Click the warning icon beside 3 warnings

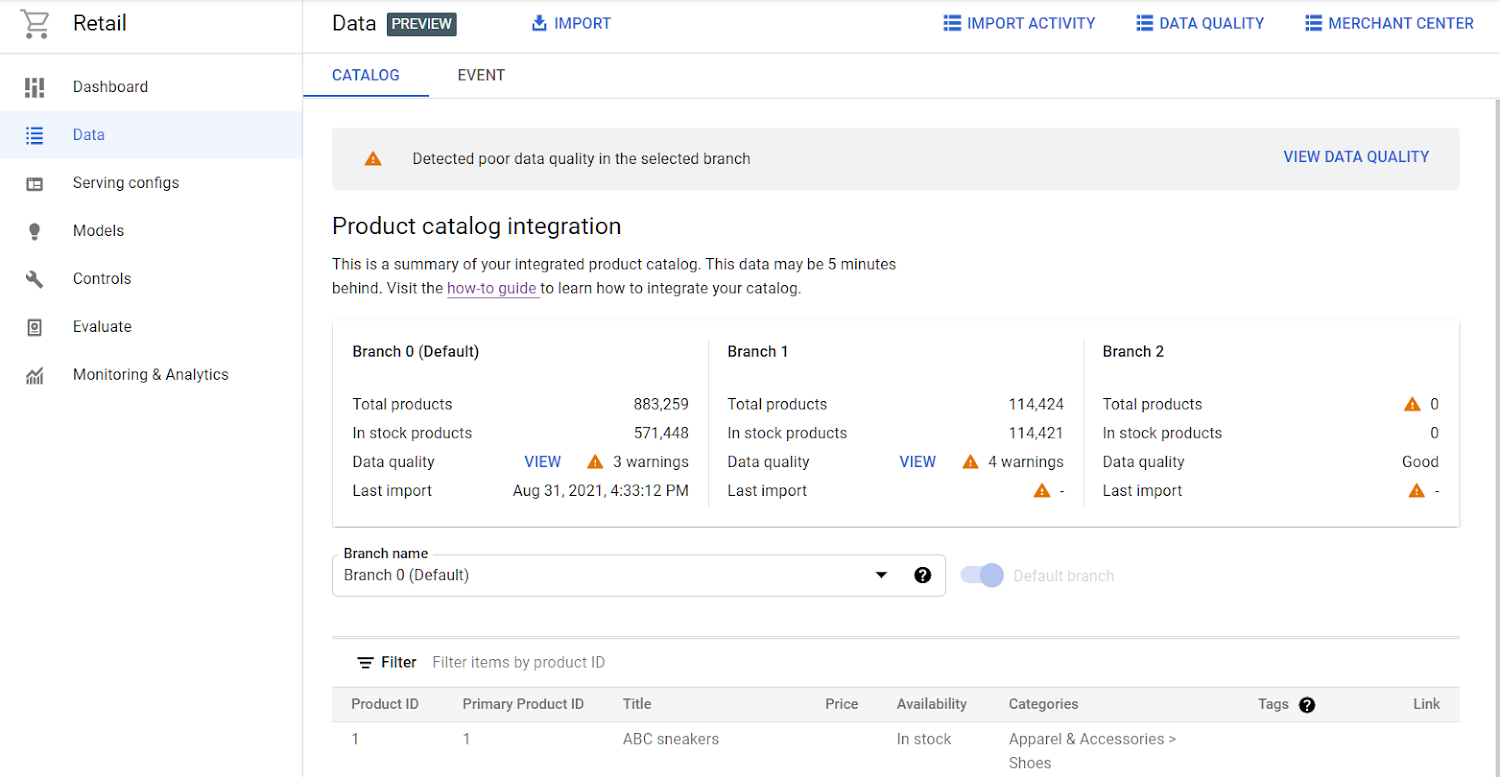tap(595, 462)
